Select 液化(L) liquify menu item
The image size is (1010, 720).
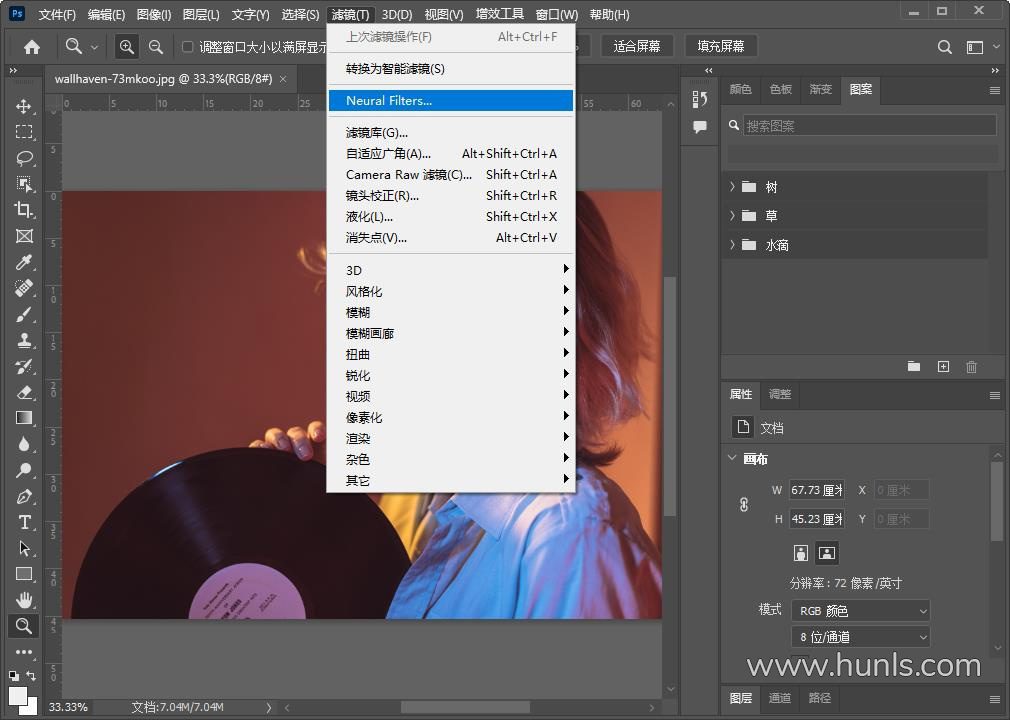click(451, 216)
